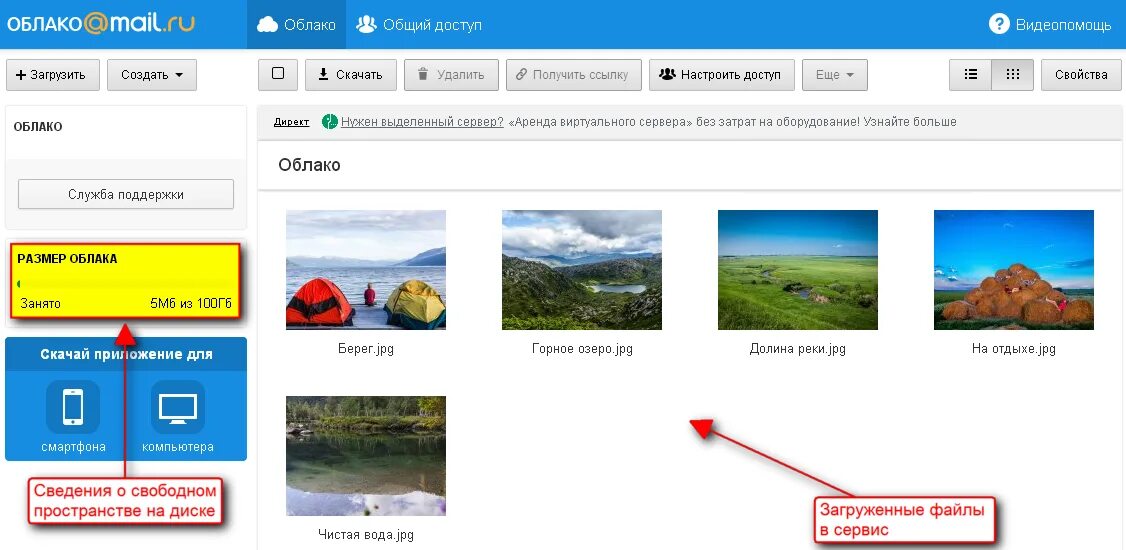Viewport: 1126px width, 550px height.
Task: Switch to grid view icon
Action: click(1013, 75)
